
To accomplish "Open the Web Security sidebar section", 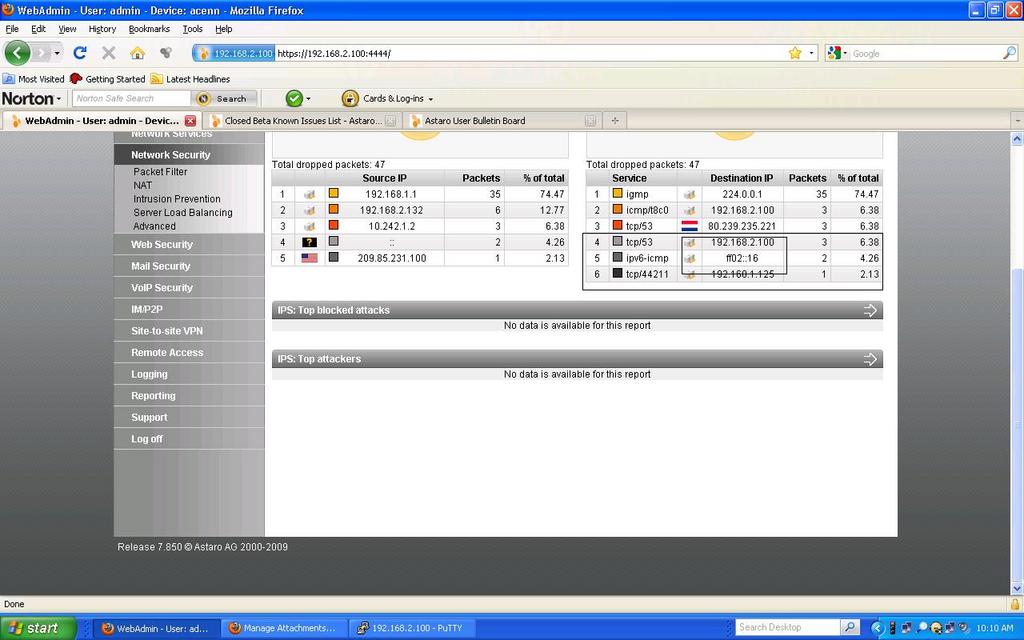I will click(162, 244).
